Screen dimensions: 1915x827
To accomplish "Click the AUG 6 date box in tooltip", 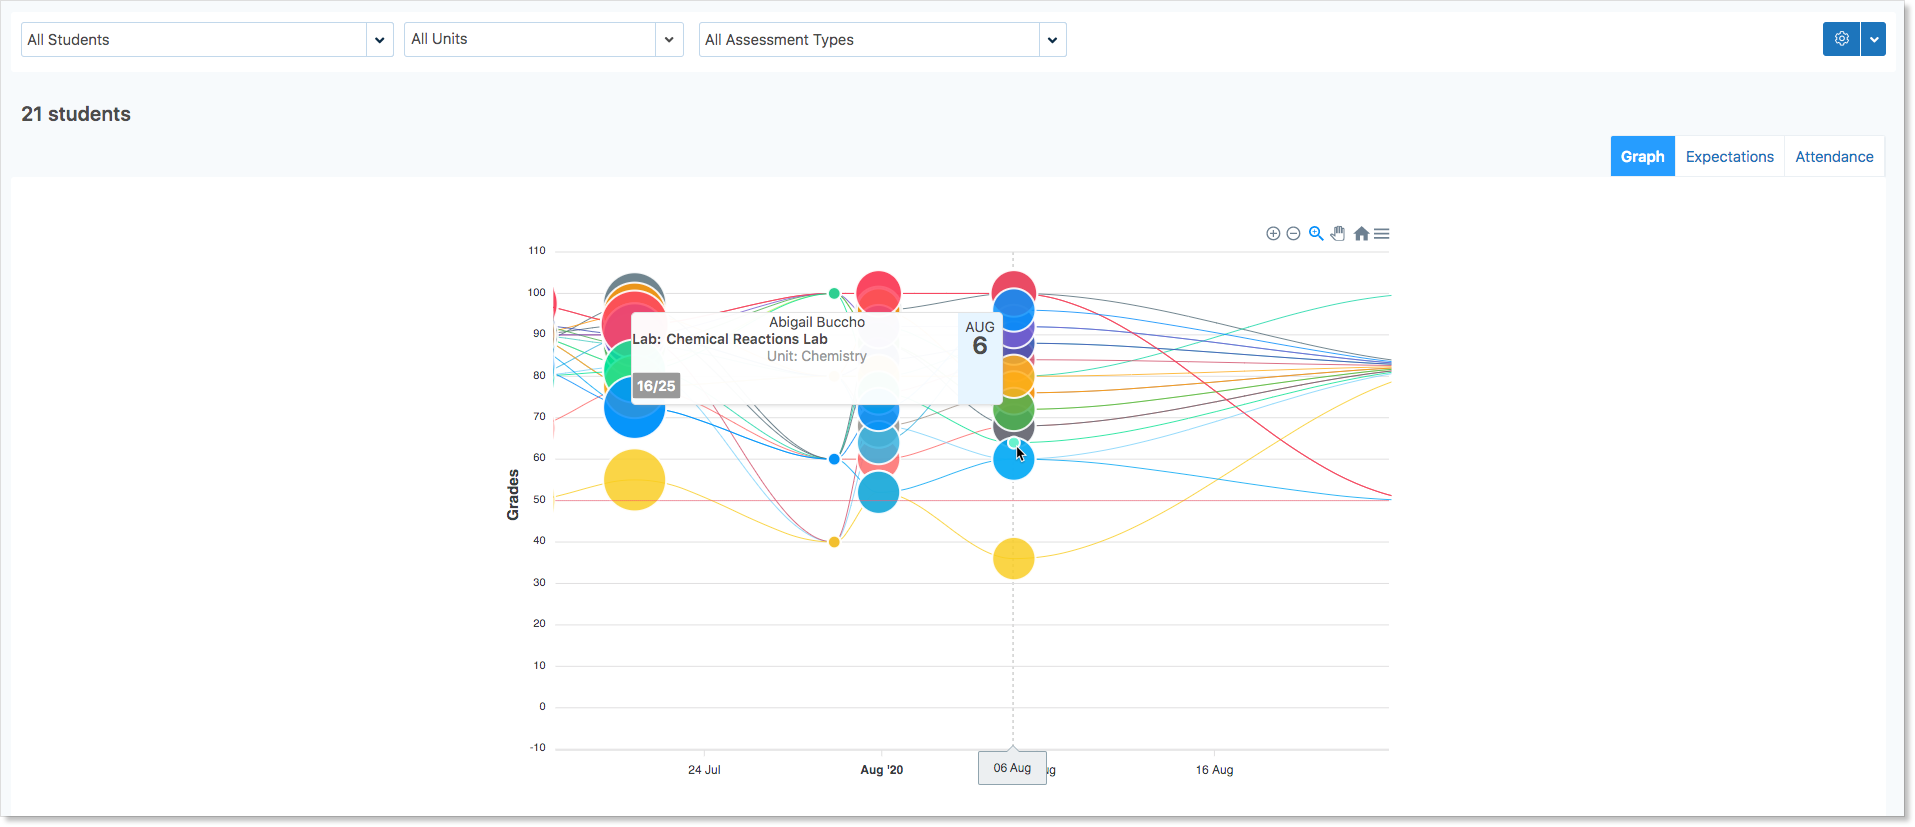I will (x=980, y=357).
